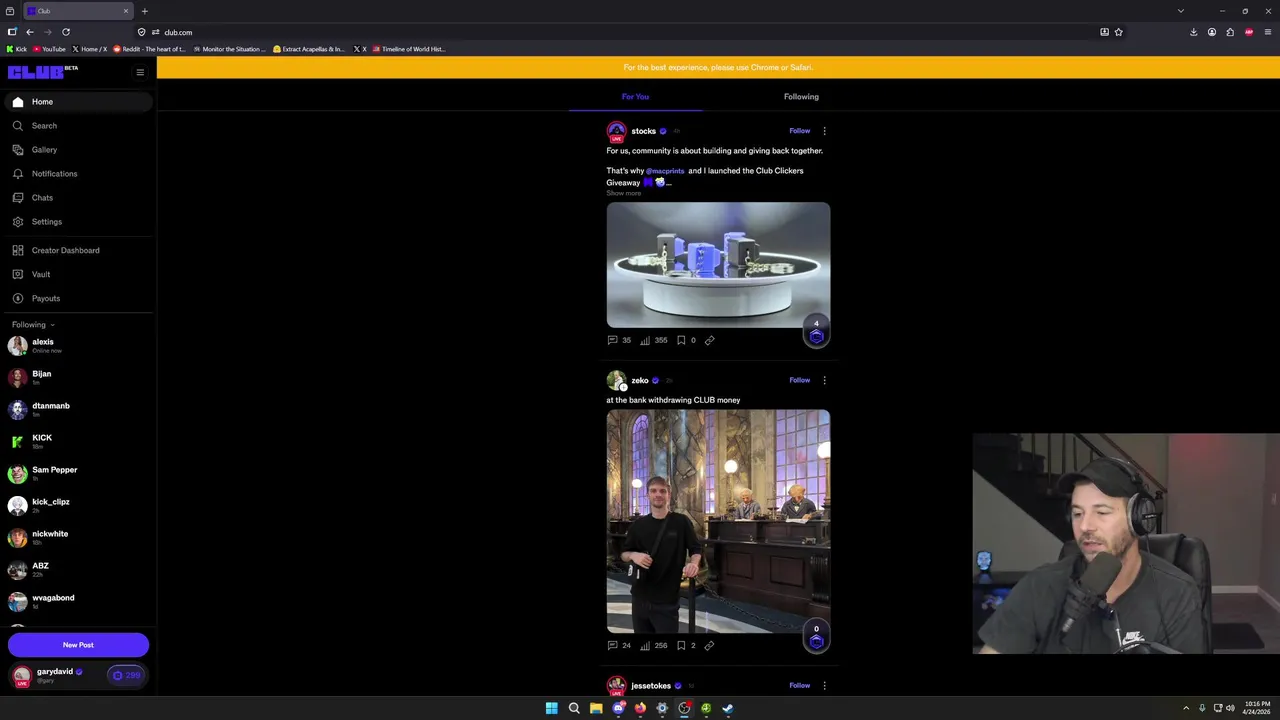The height and width of the screenshot is (720, 1280).
Task: Open the zeko bank image
Action: (x=718, y=521)
